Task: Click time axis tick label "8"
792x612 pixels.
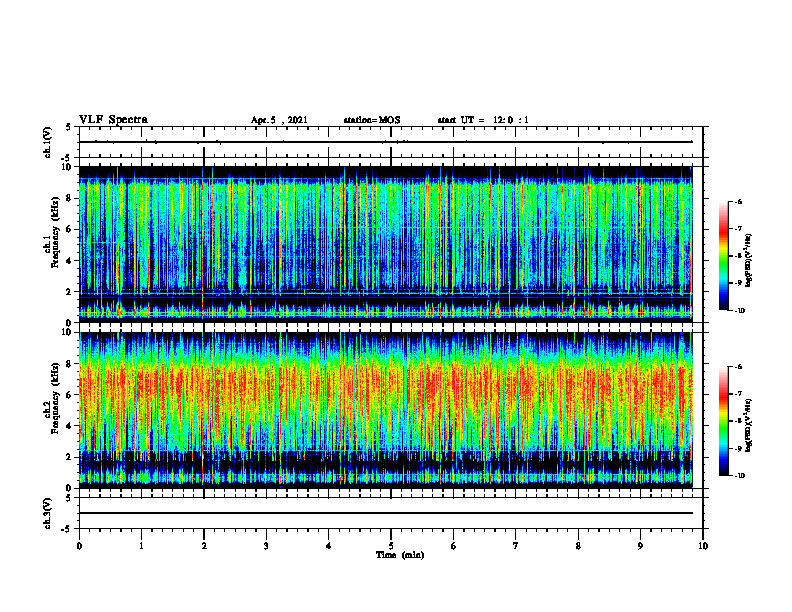Action: (578, 546)
